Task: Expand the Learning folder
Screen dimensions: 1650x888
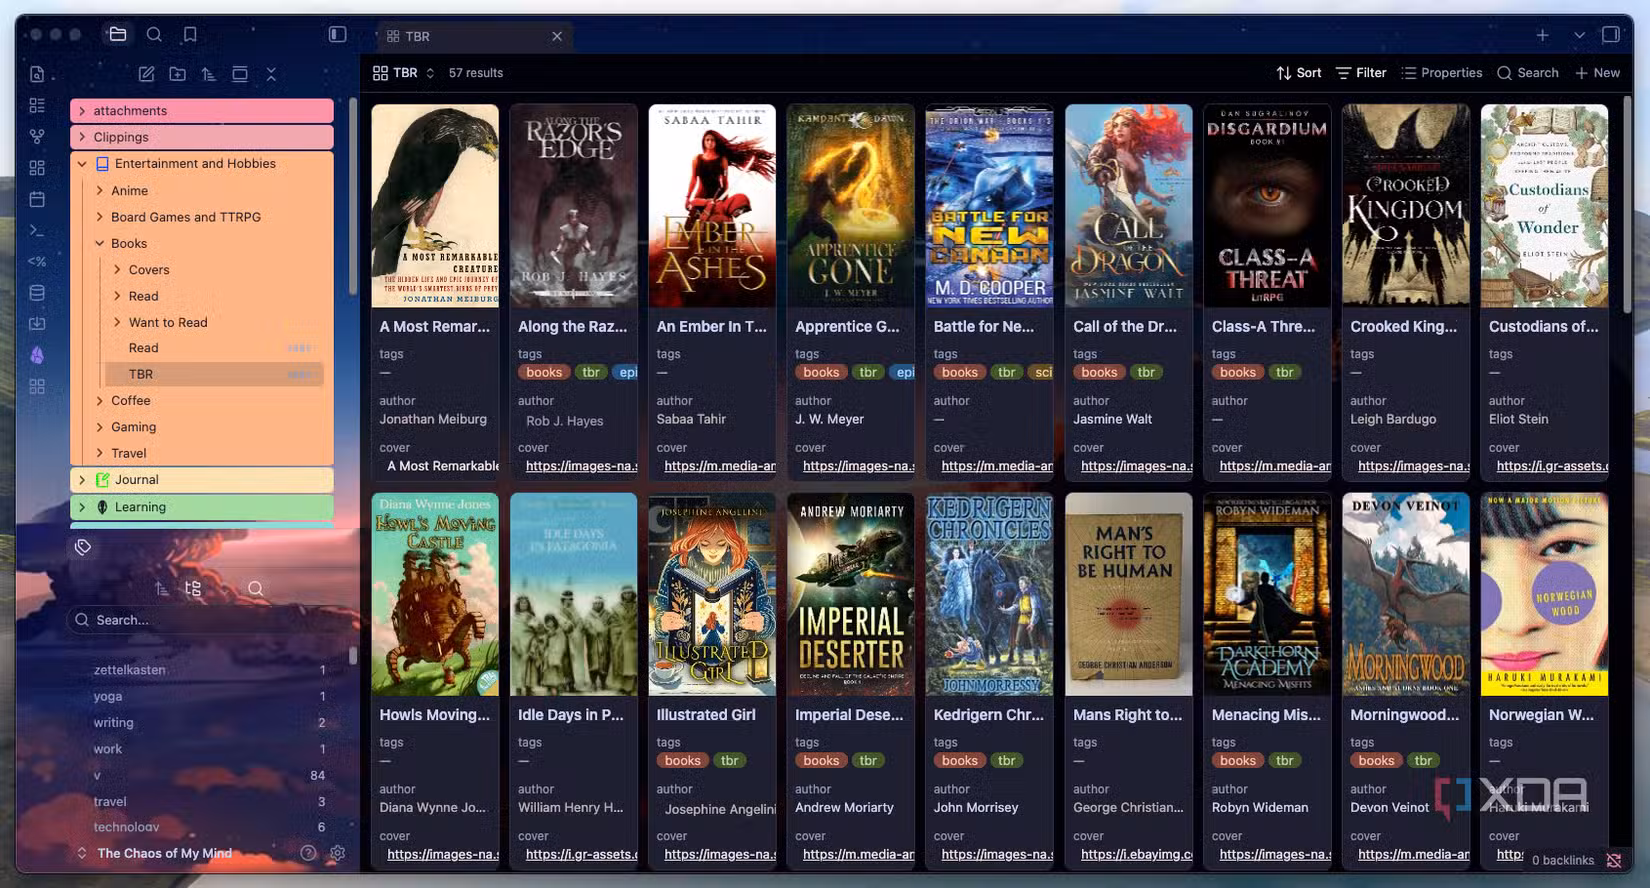Action: [x=202, y=507]
